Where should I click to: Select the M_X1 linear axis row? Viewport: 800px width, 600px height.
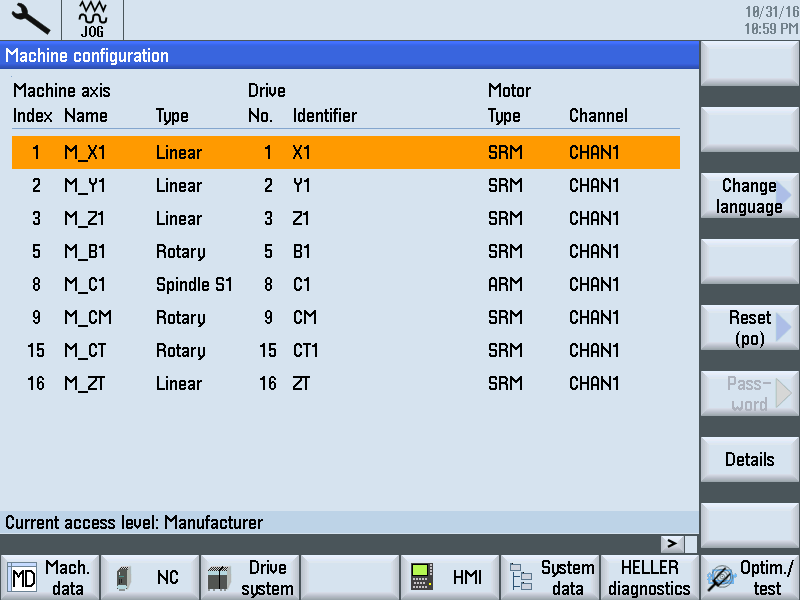tap(345, 153)
